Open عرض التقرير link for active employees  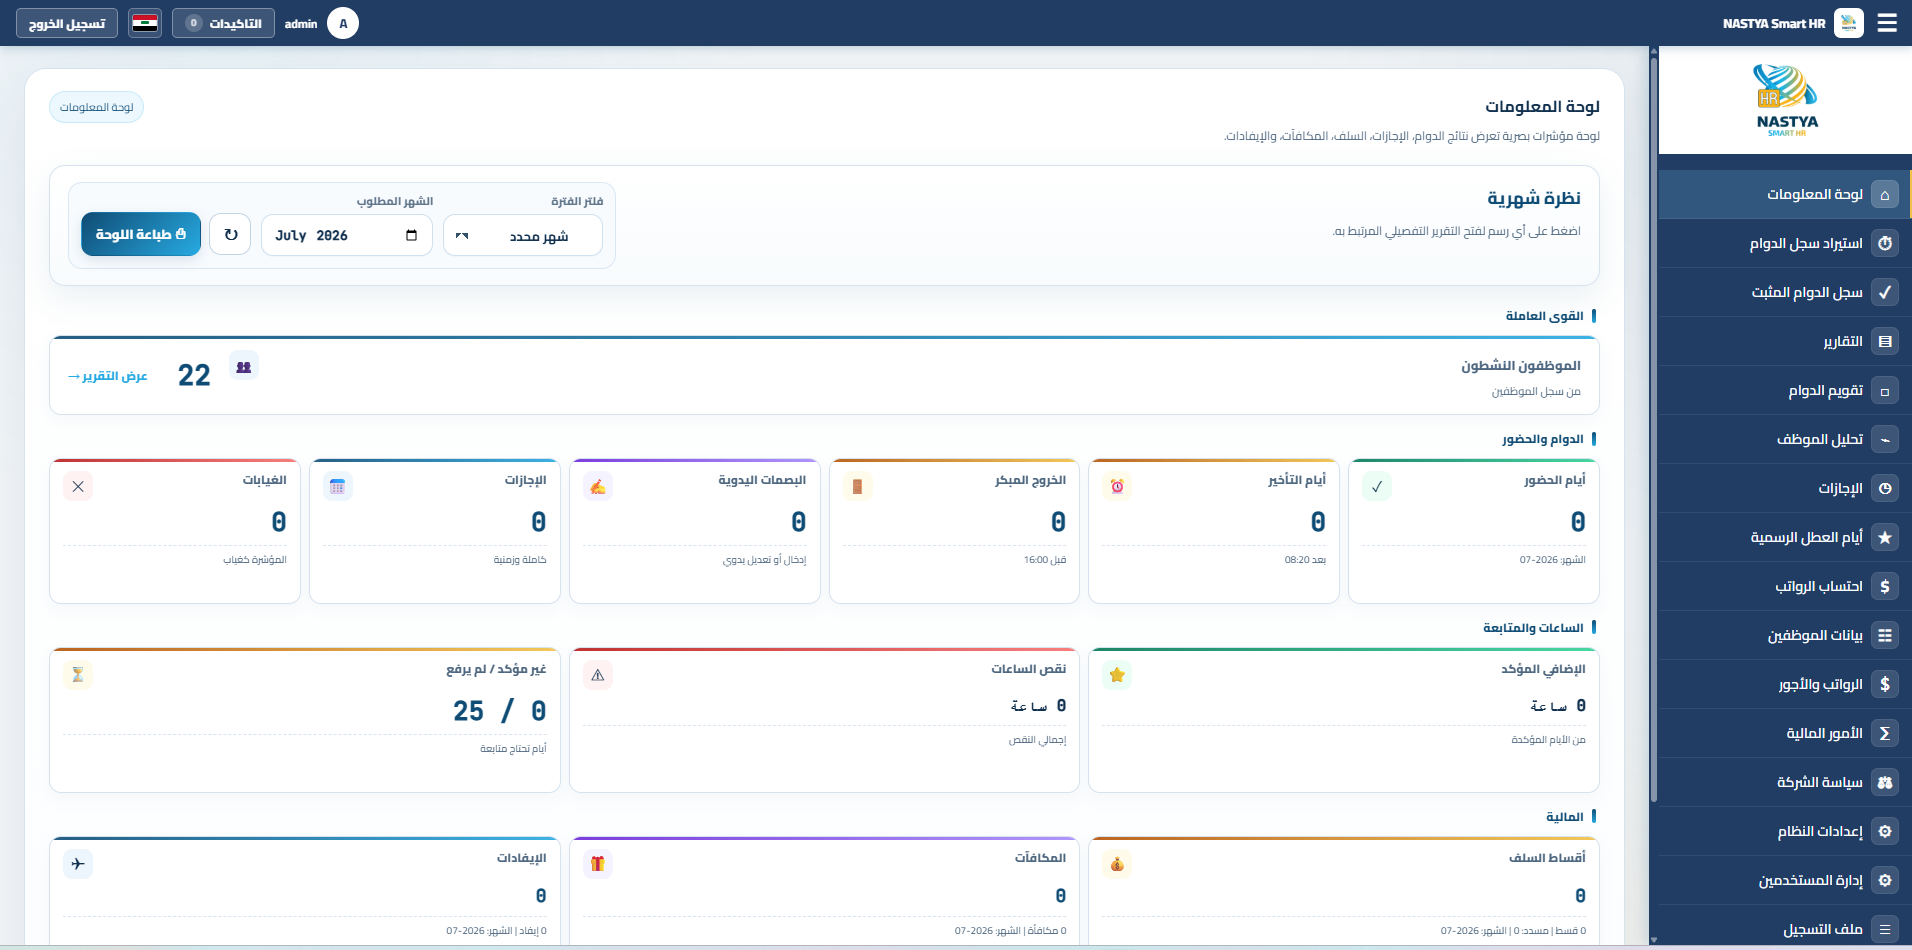click(x=108, y=376)
